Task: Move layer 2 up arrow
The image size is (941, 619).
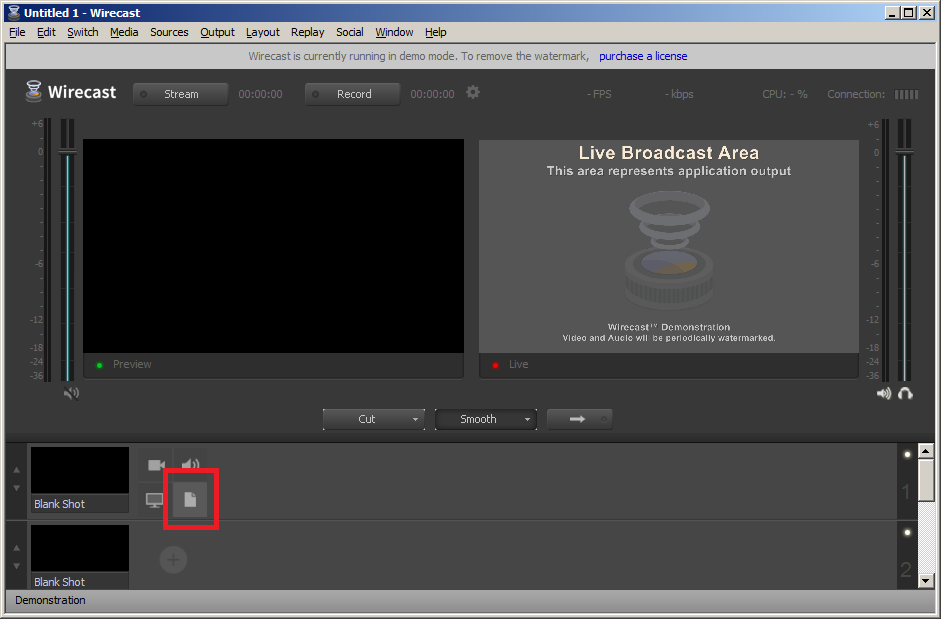Action: point(17,548)
